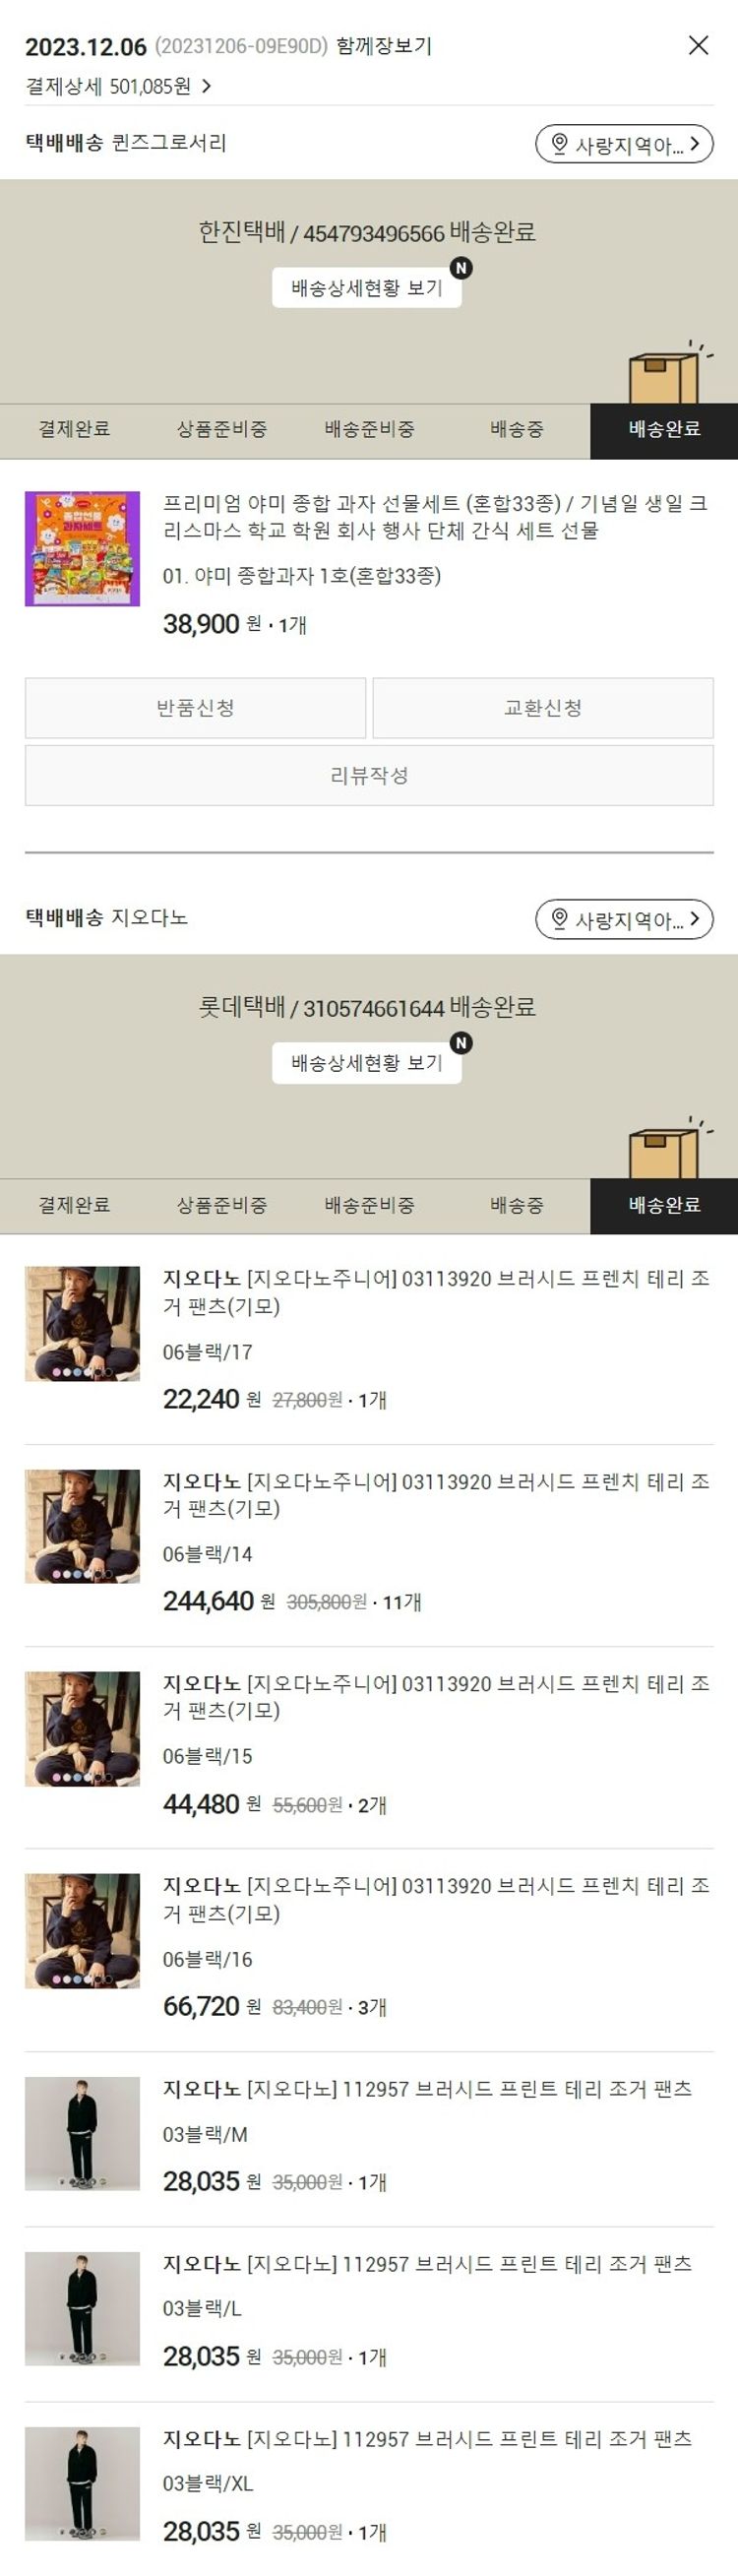Open 06블랙/14 jogger pants product title
This screenshot has width=738, height=2576.
point(436,1495)
